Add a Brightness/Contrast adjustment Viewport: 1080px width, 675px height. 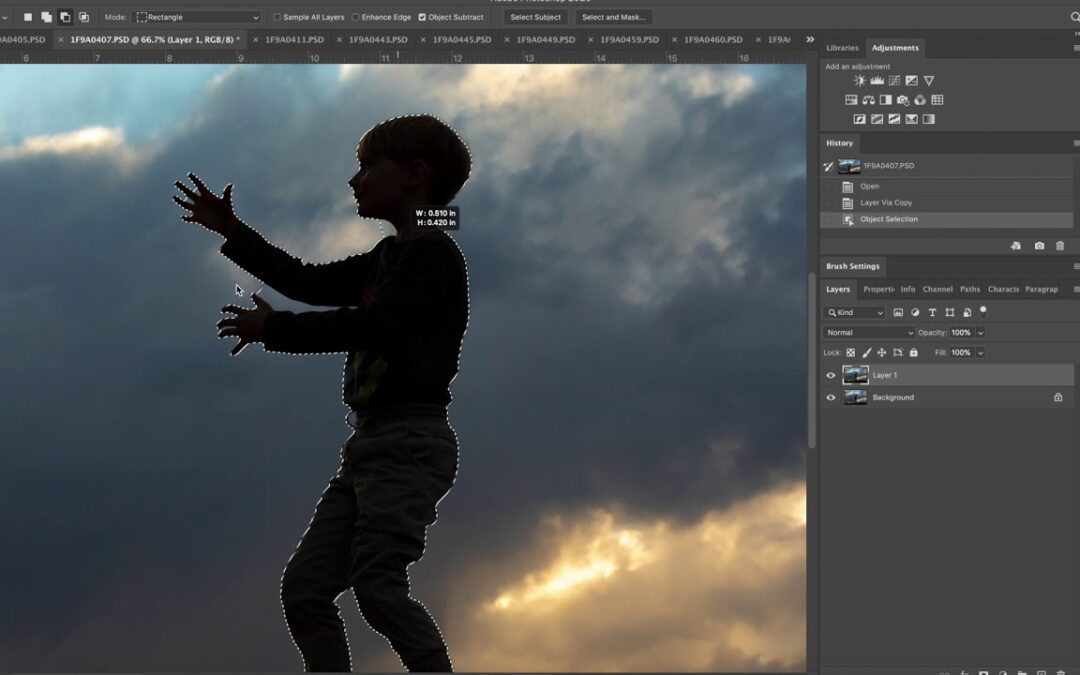(860, 81)
